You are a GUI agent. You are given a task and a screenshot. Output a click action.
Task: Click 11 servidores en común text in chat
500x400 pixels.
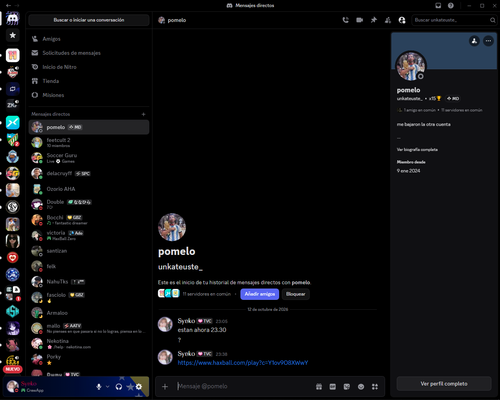click(x=207, y=294)
